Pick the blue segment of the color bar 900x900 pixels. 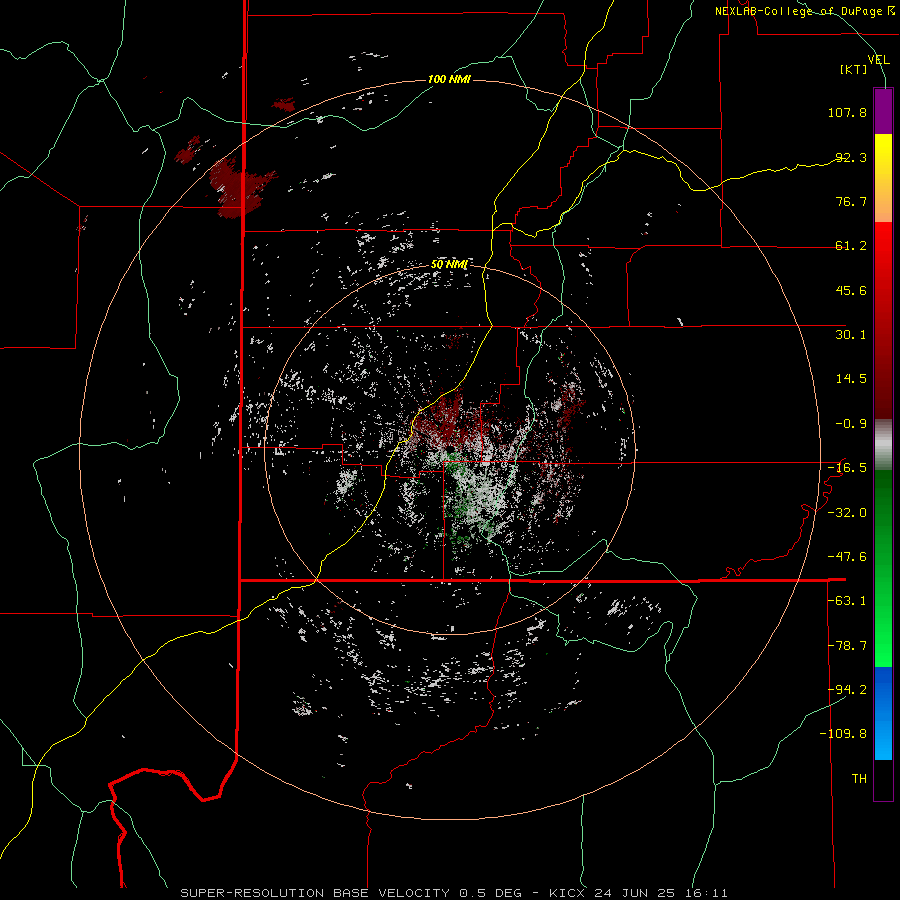click(883, 713)
